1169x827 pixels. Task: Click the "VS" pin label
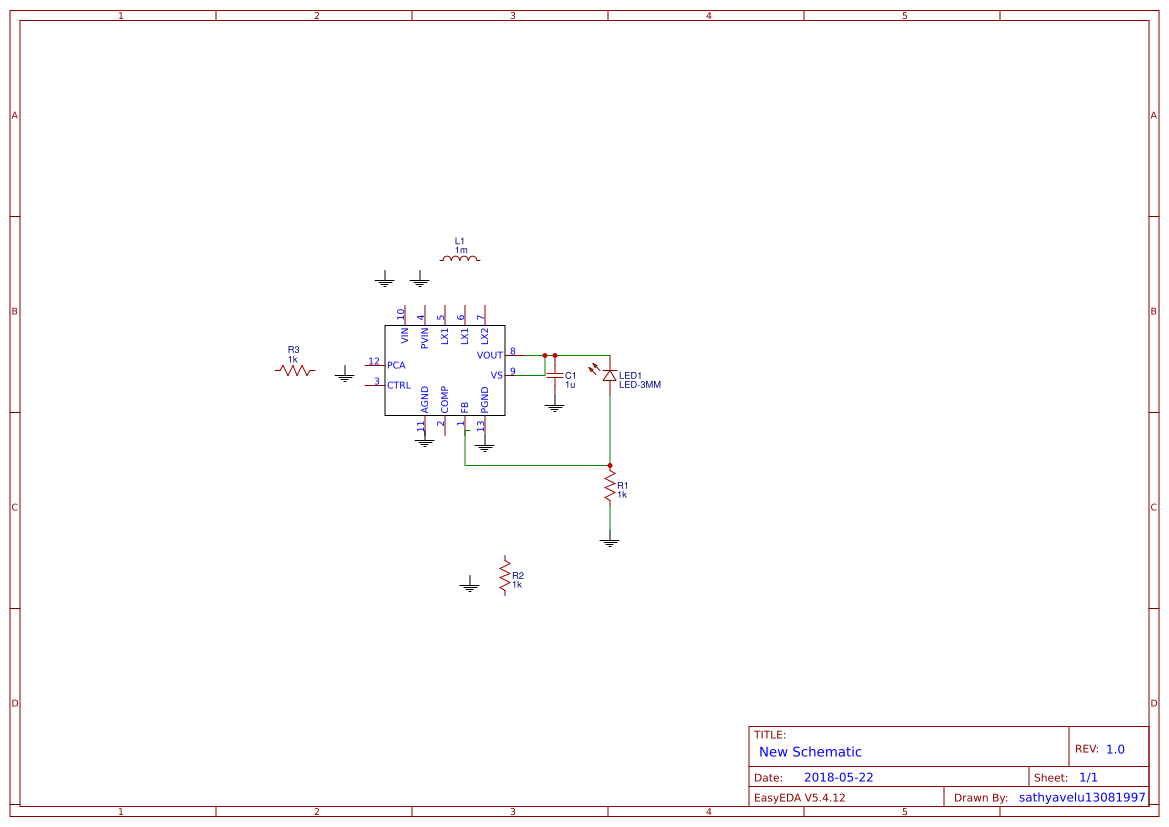pos(497,375)
